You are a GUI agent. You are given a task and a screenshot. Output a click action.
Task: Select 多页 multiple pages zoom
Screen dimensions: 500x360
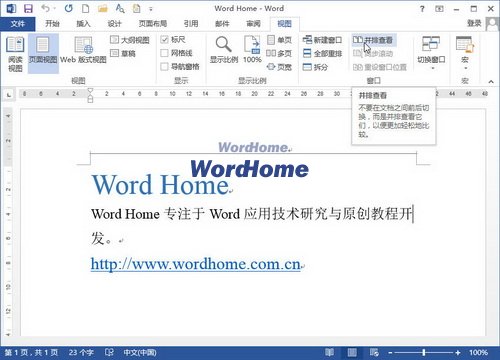coord(279,53)
